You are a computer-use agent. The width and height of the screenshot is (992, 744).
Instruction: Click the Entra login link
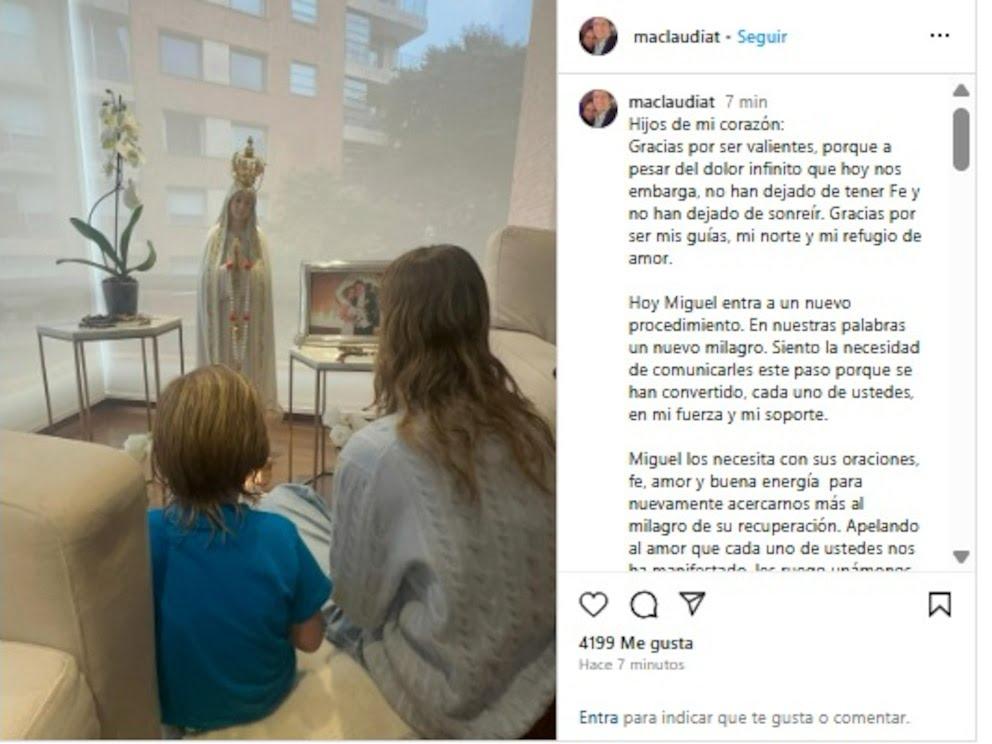[x=598, y=717]
